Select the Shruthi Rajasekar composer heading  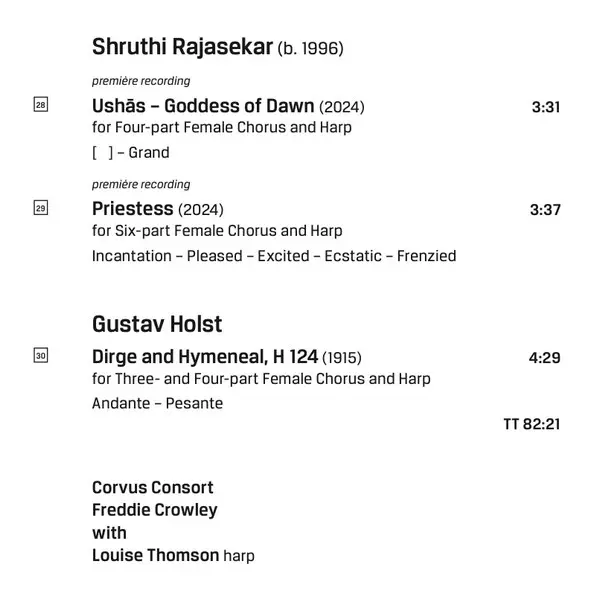click(x=182, y=47)
